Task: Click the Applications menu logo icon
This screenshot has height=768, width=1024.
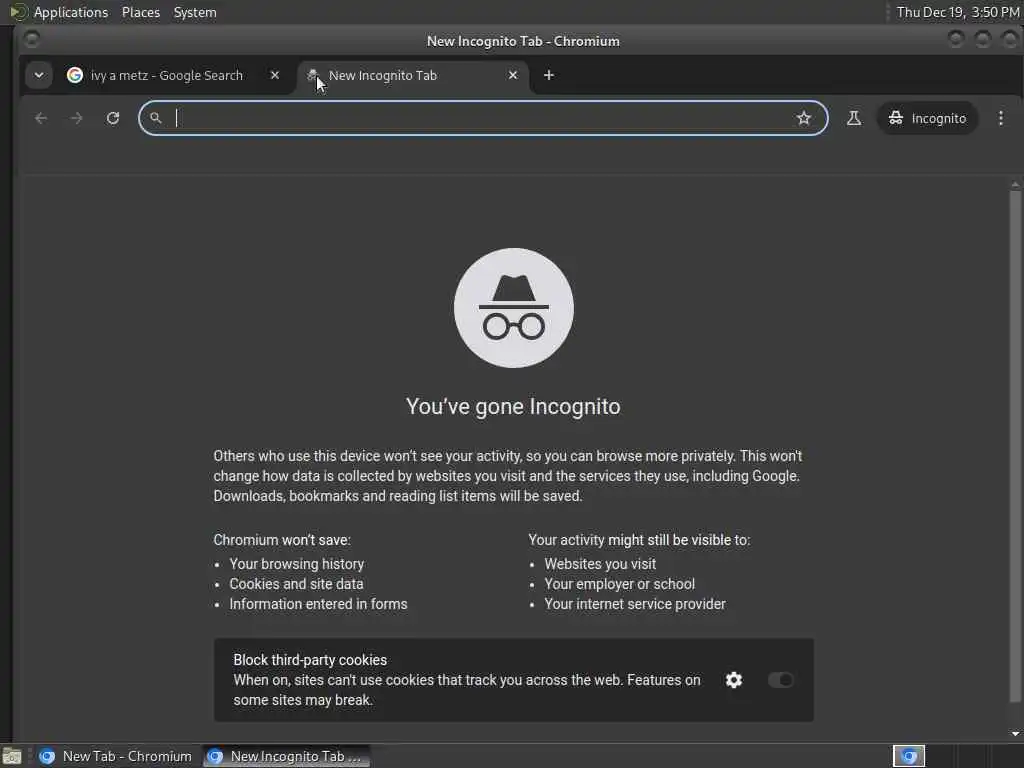Action: click(18, 12)
